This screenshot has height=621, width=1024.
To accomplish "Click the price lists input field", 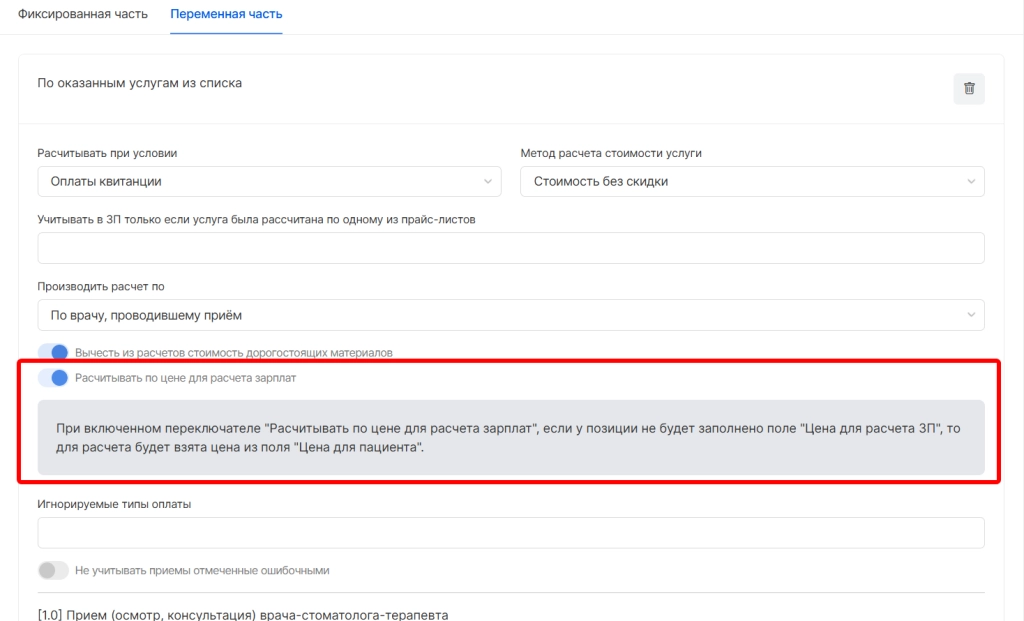I will [x=510, y=248].
